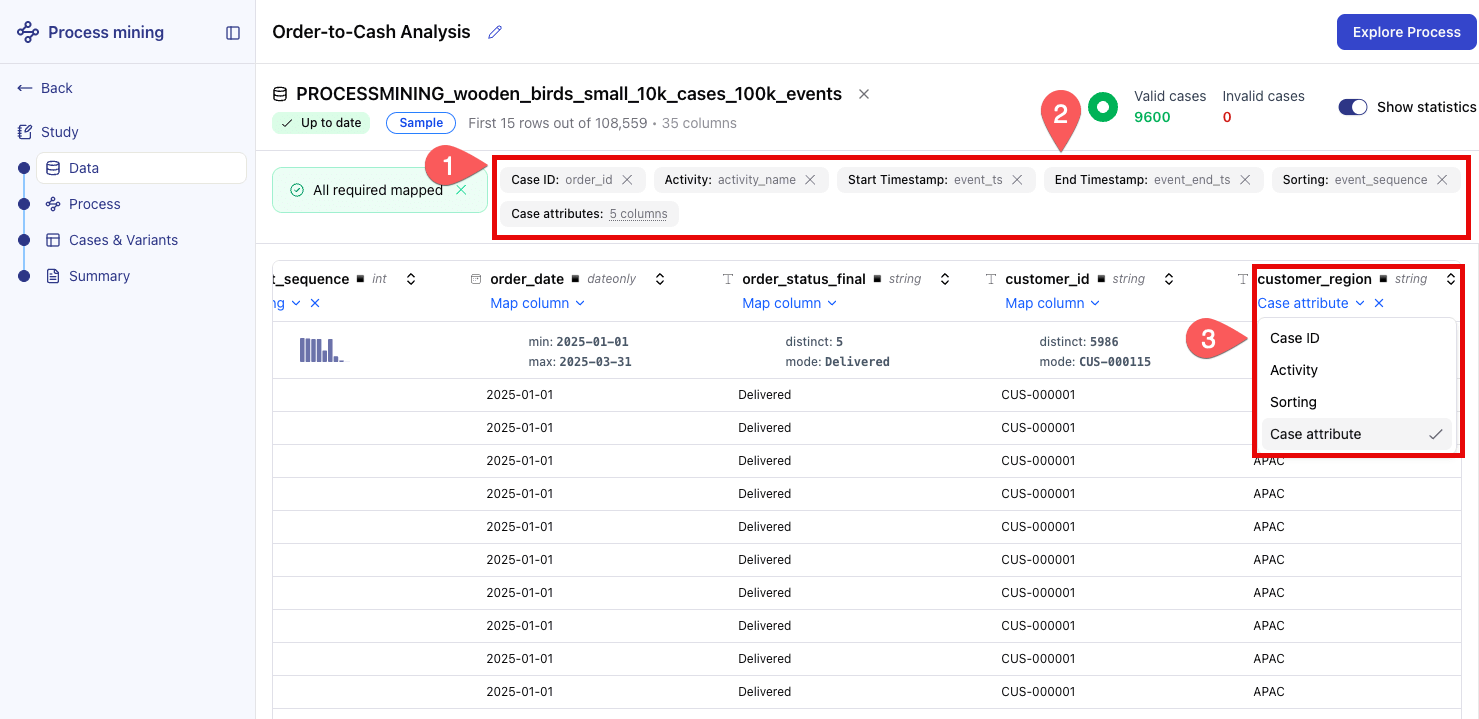The height and width of the screenshot is (719, 1479).
Task: Open the 5 columns case attributes link
Action: tap(638, 214)
